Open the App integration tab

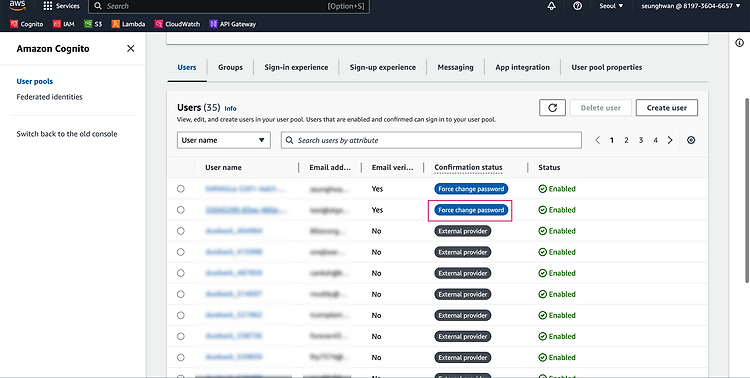point(522,67)
